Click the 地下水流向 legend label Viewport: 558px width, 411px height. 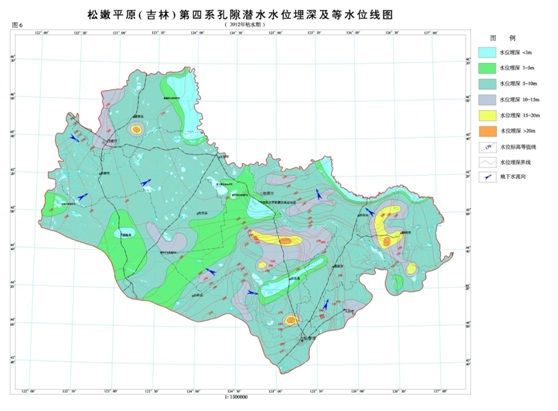pyautogui.click(x=513, y=176)
